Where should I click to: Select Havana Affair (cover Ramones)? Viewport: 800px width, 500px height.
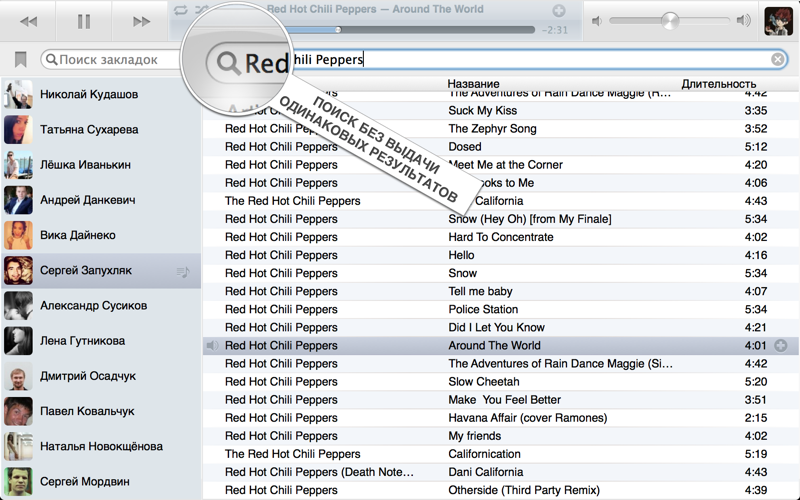tap(528, 418)
